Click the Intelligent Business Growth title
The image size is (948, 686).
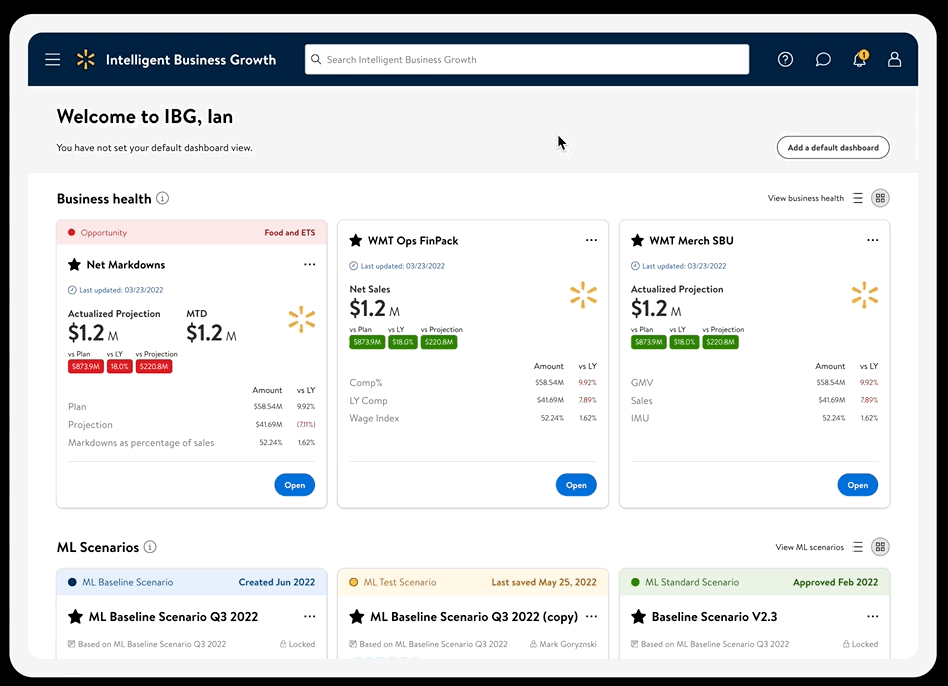pos(191,60)
